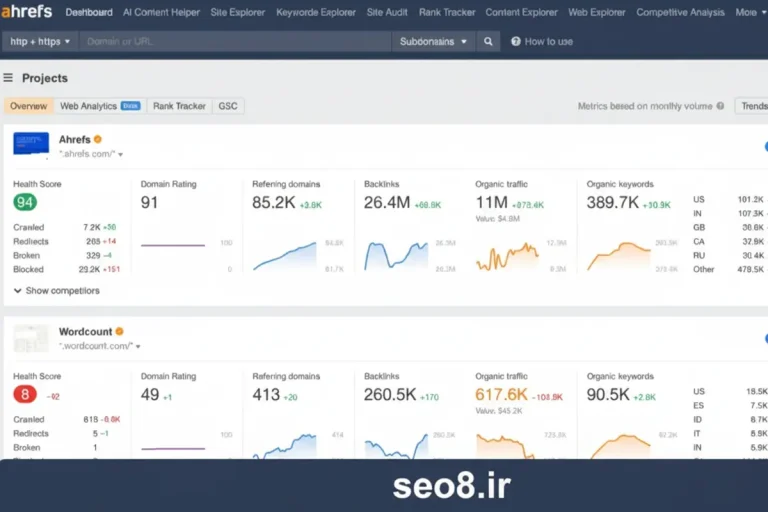Click the verified badge next to Wordcount
The height and width of the screenshot is (512, 768).
coord(120,332)
